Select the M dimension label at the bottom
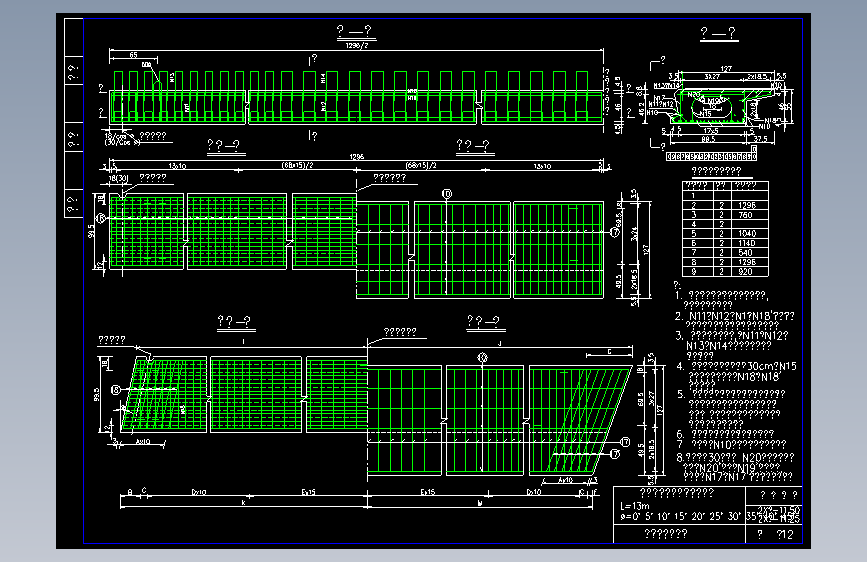Viewport: 867px width, 562px height. click(480, 503)
